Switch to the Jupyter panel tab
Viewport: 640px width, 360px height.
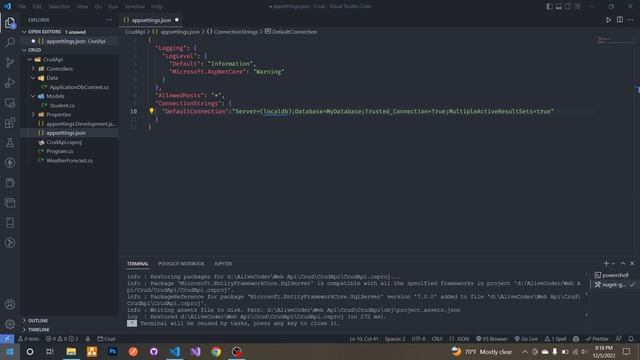223,264
